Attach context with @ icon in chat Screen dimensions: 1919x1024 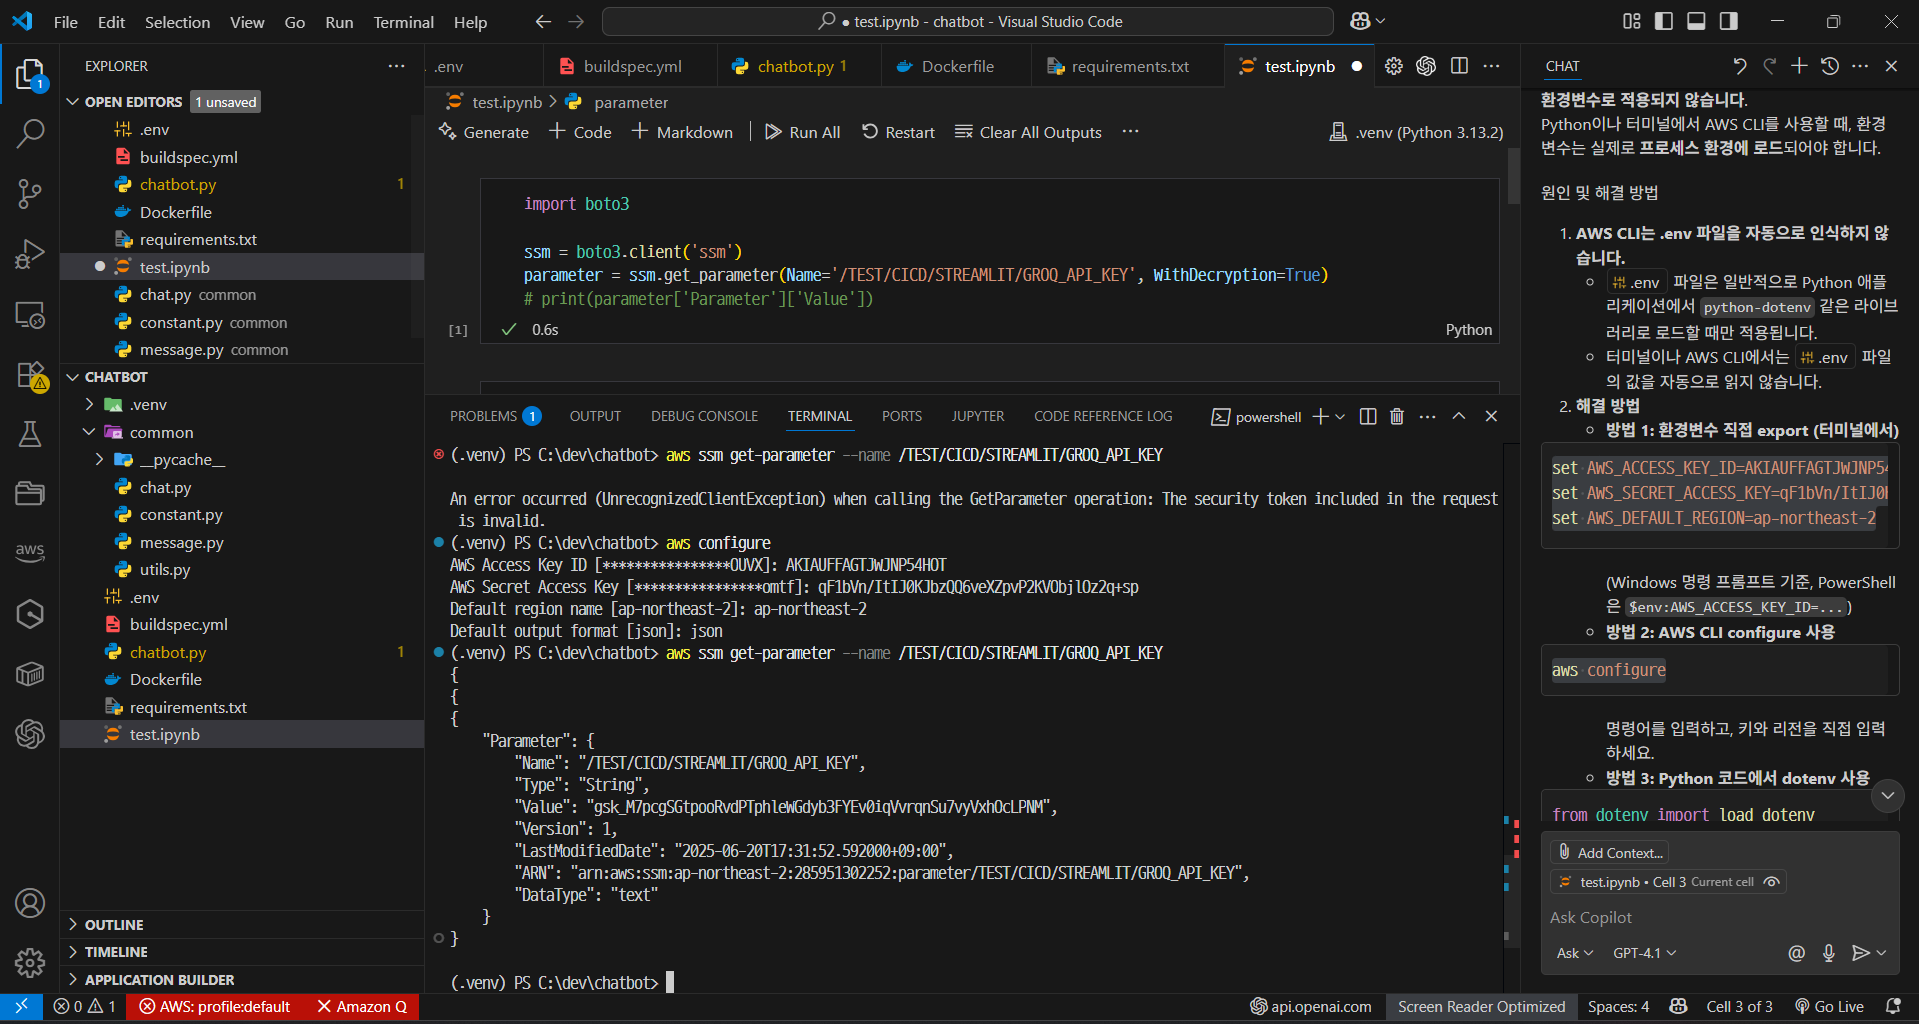click(1797, 953)
